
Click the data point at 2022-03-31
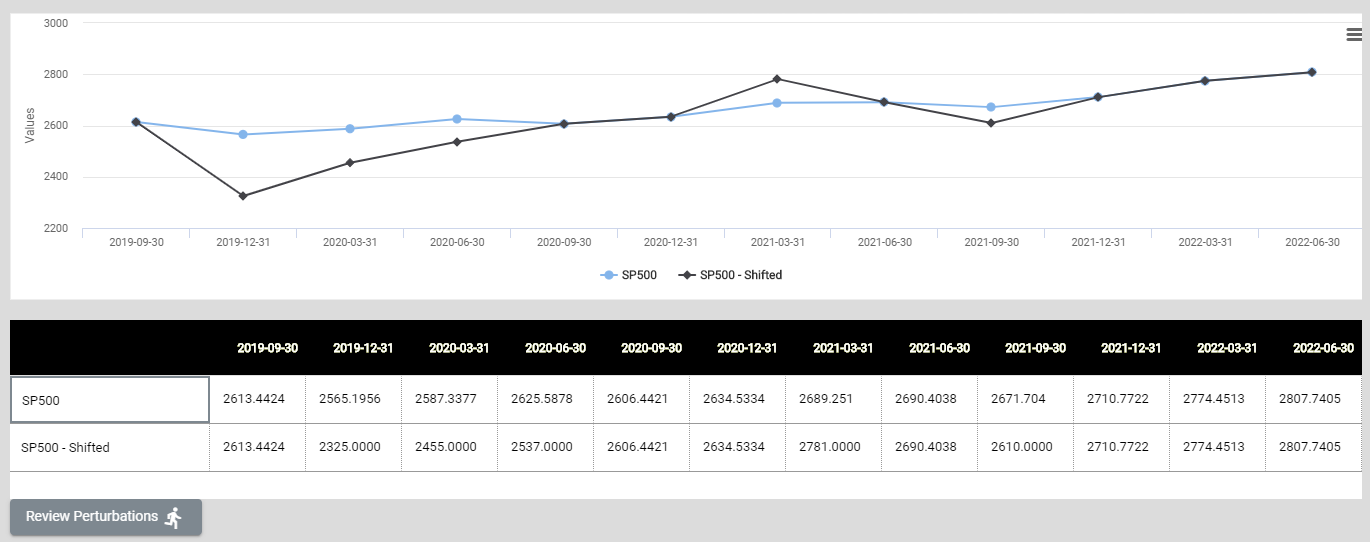coord(1205,80)
